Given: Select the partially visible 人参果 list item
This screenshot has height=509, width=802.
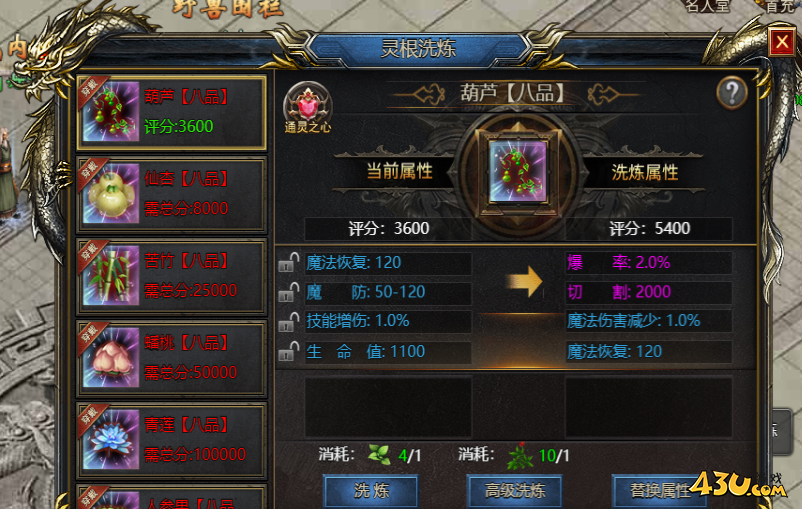Looking at the screenshot, I should pos(171,496).
